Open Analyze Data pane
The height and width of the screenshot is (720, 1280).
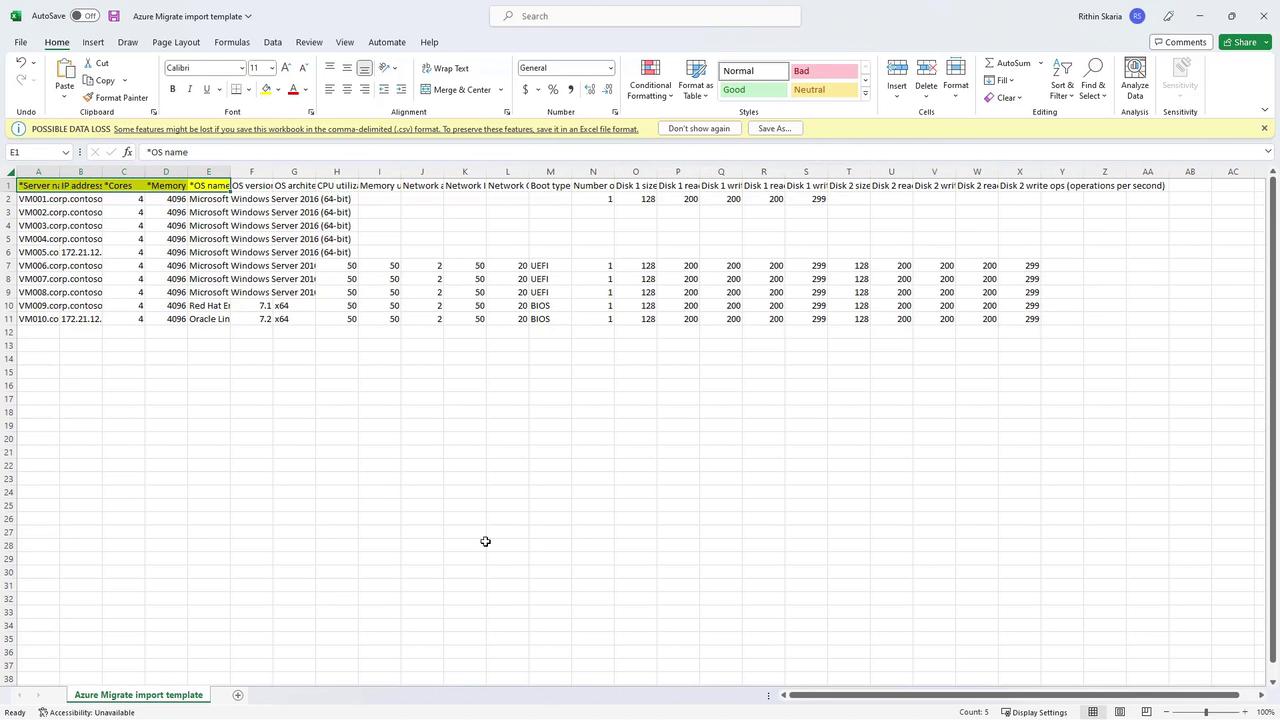click(1135, 79)
